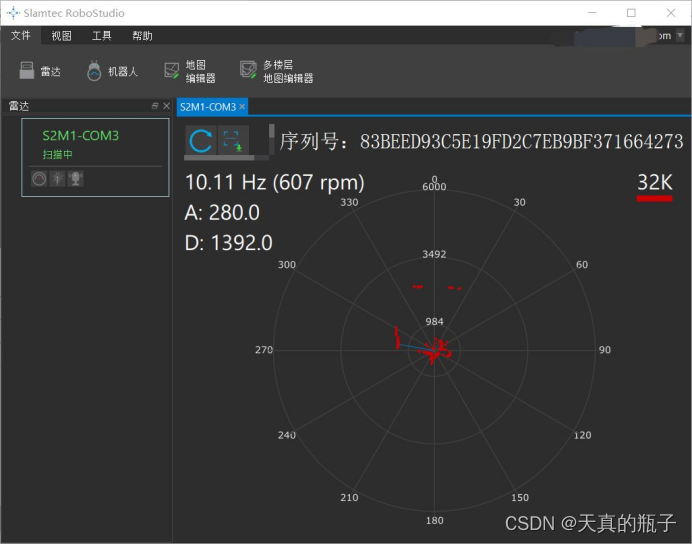Click the 32K sample rate indicator
This screenshot has width=692, height=544.
click(x=654, y=182)
